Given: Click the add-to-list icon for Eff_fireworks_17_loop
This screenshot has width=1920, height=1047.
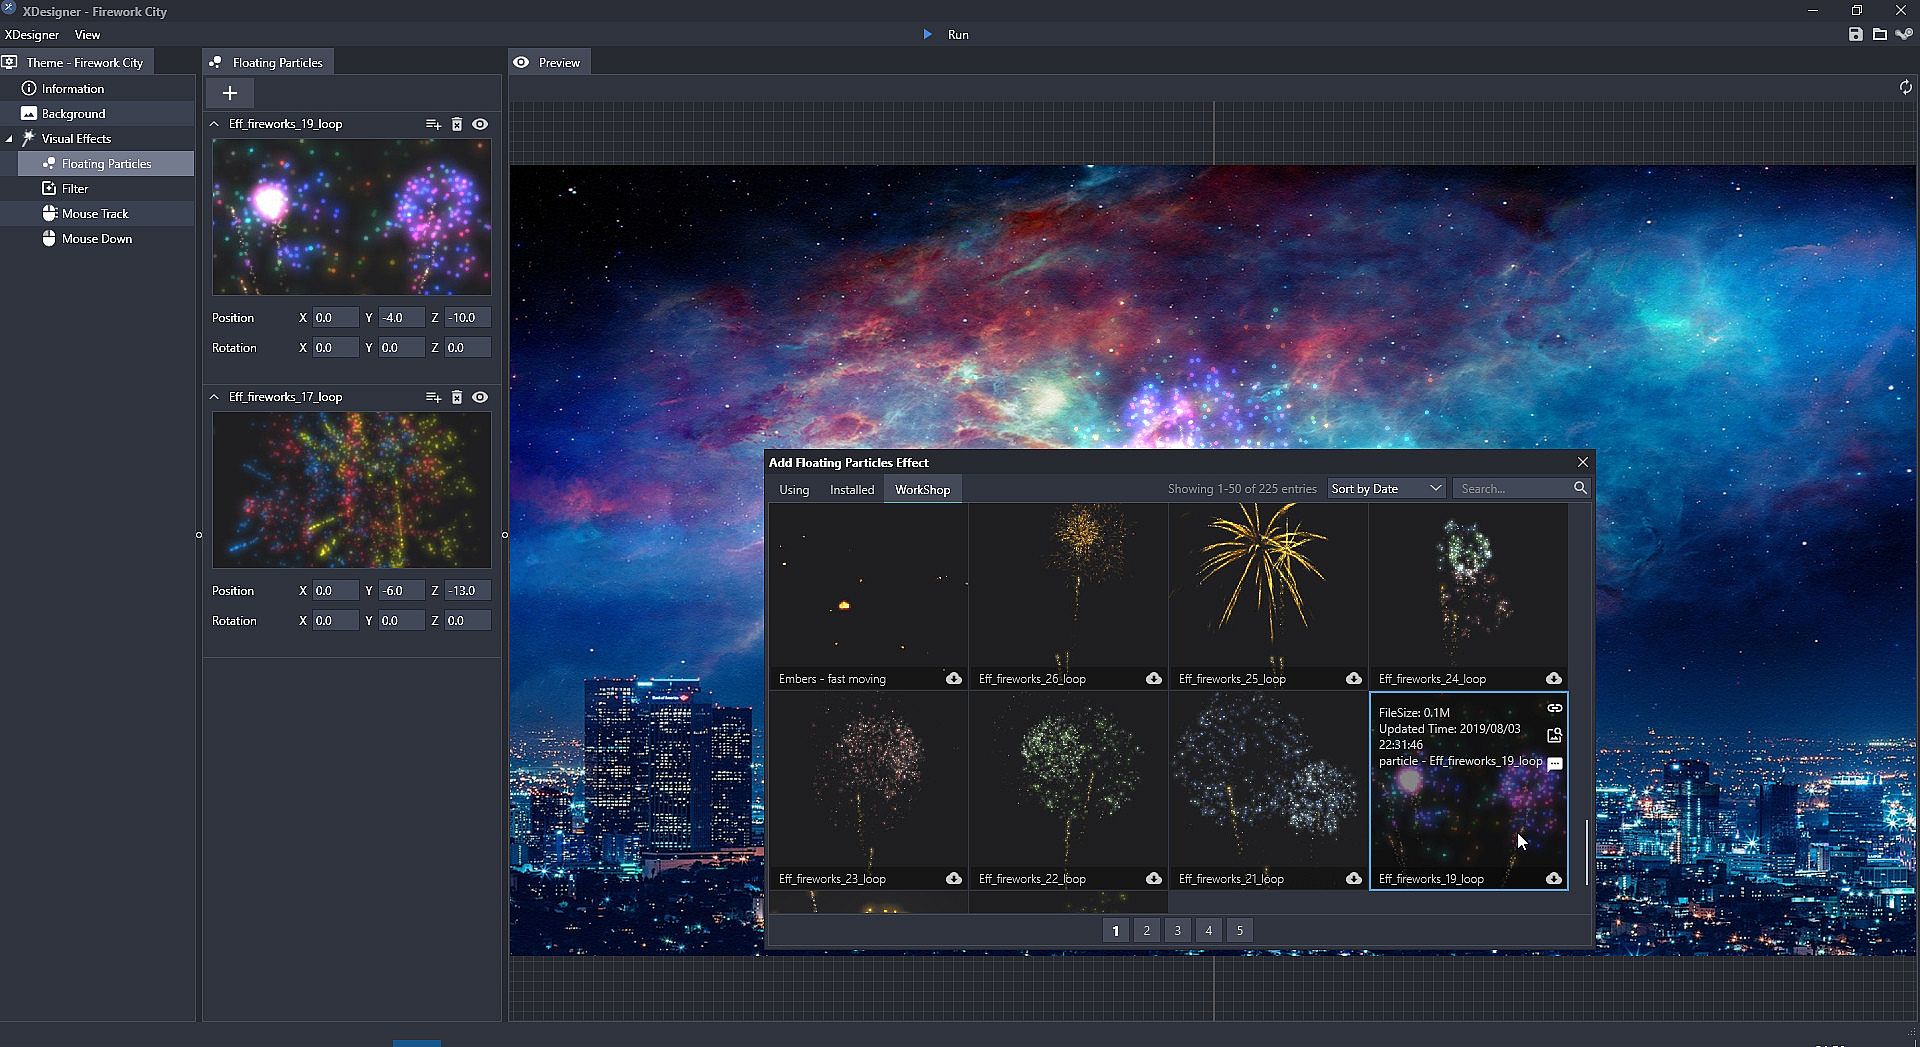Looking at the screenshot, I should (x=433, y=397).
